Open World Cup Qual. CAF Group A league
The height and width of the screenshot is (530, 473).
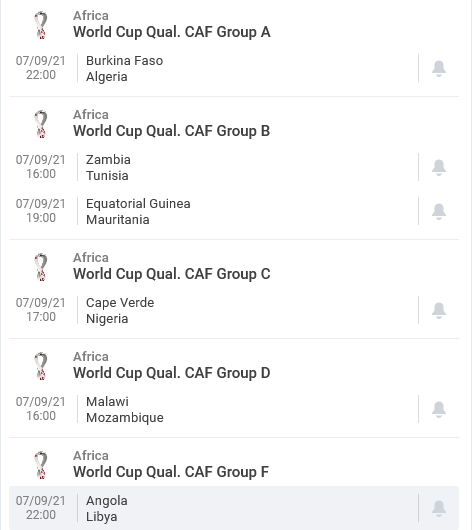click(x=172, y=32)
